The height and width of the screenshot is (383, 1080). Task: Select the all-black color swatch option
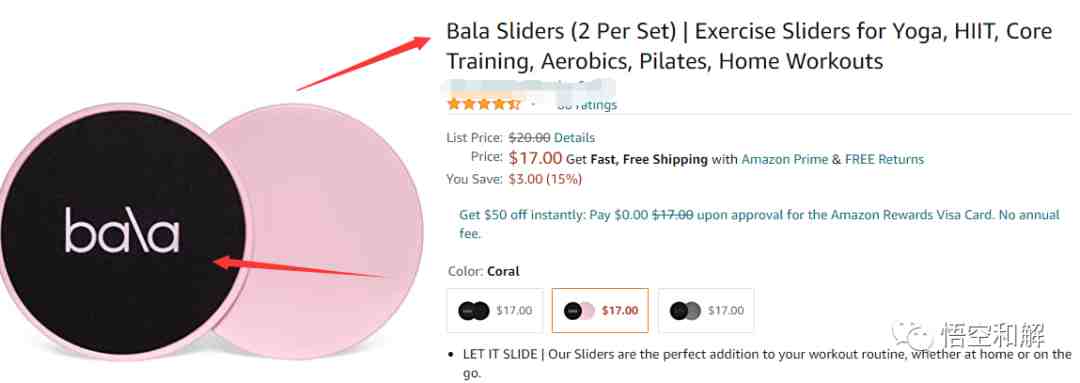495,311
